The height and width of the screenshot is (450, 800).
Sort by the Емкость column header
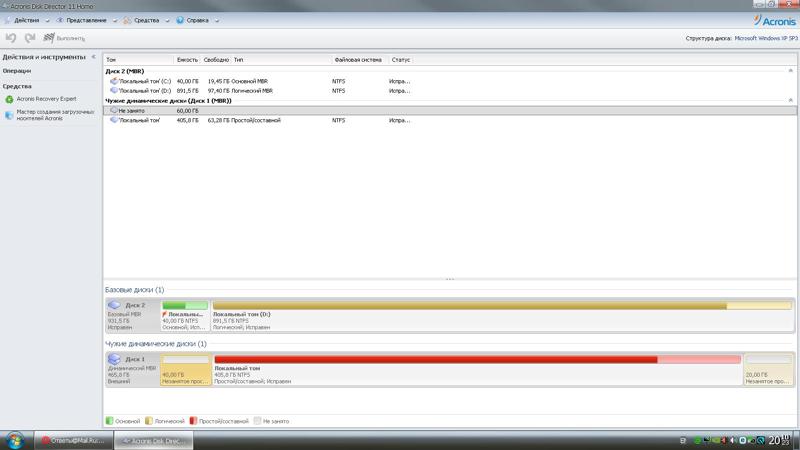[x=187, y=60]
